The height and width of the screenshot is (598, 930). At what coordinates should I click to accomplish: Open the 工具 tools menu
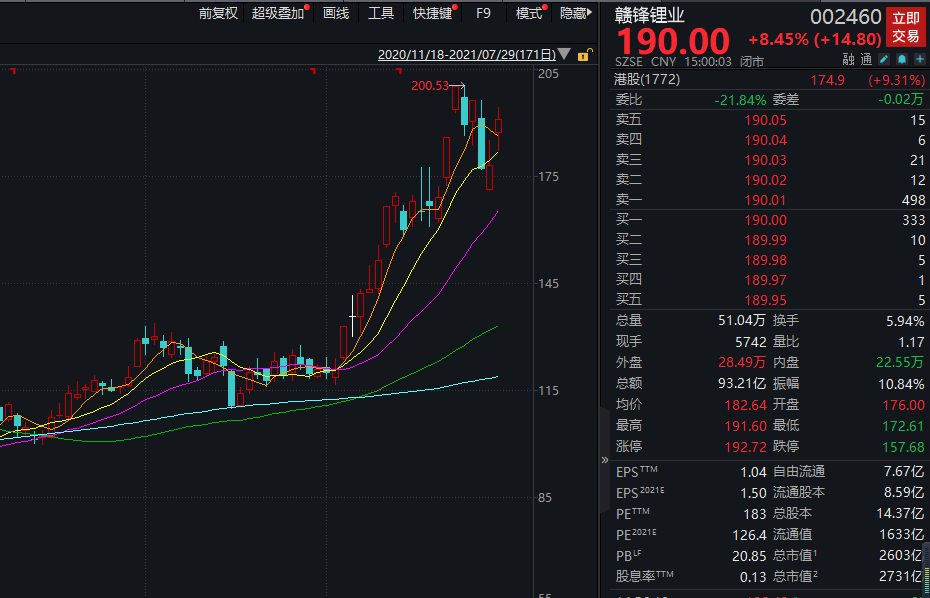[x=381, y=13]
